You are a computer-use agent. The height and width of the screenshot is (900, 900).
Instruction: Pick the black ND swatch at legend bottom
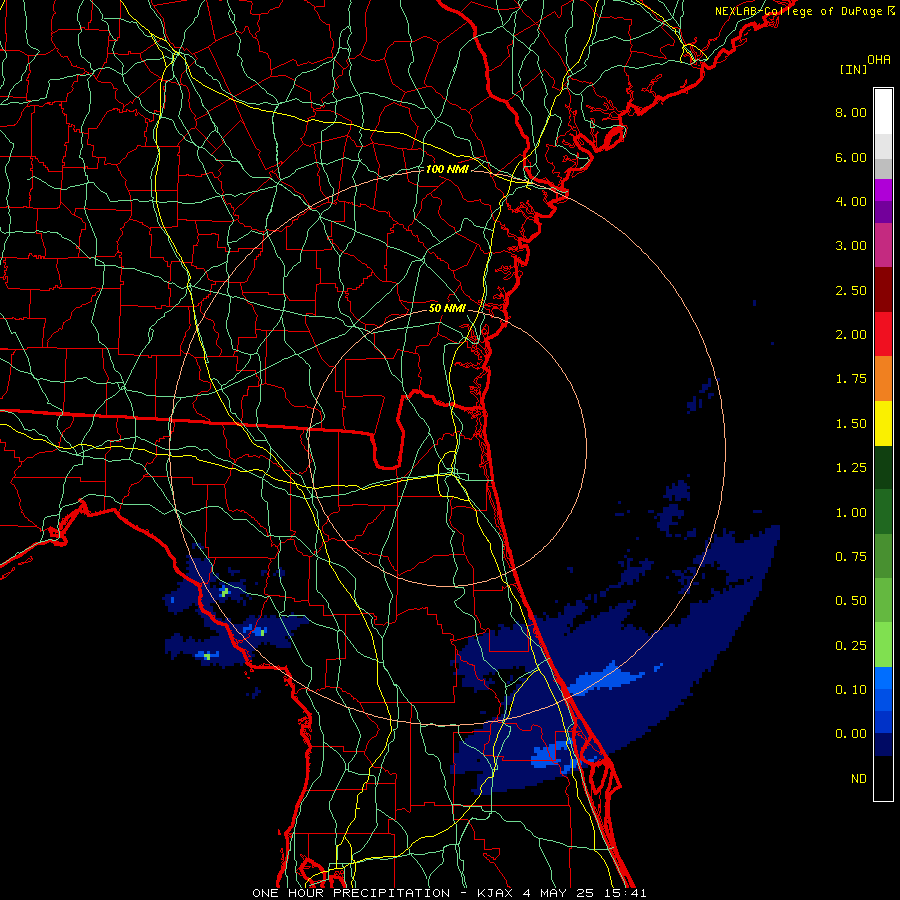point(883,778)
